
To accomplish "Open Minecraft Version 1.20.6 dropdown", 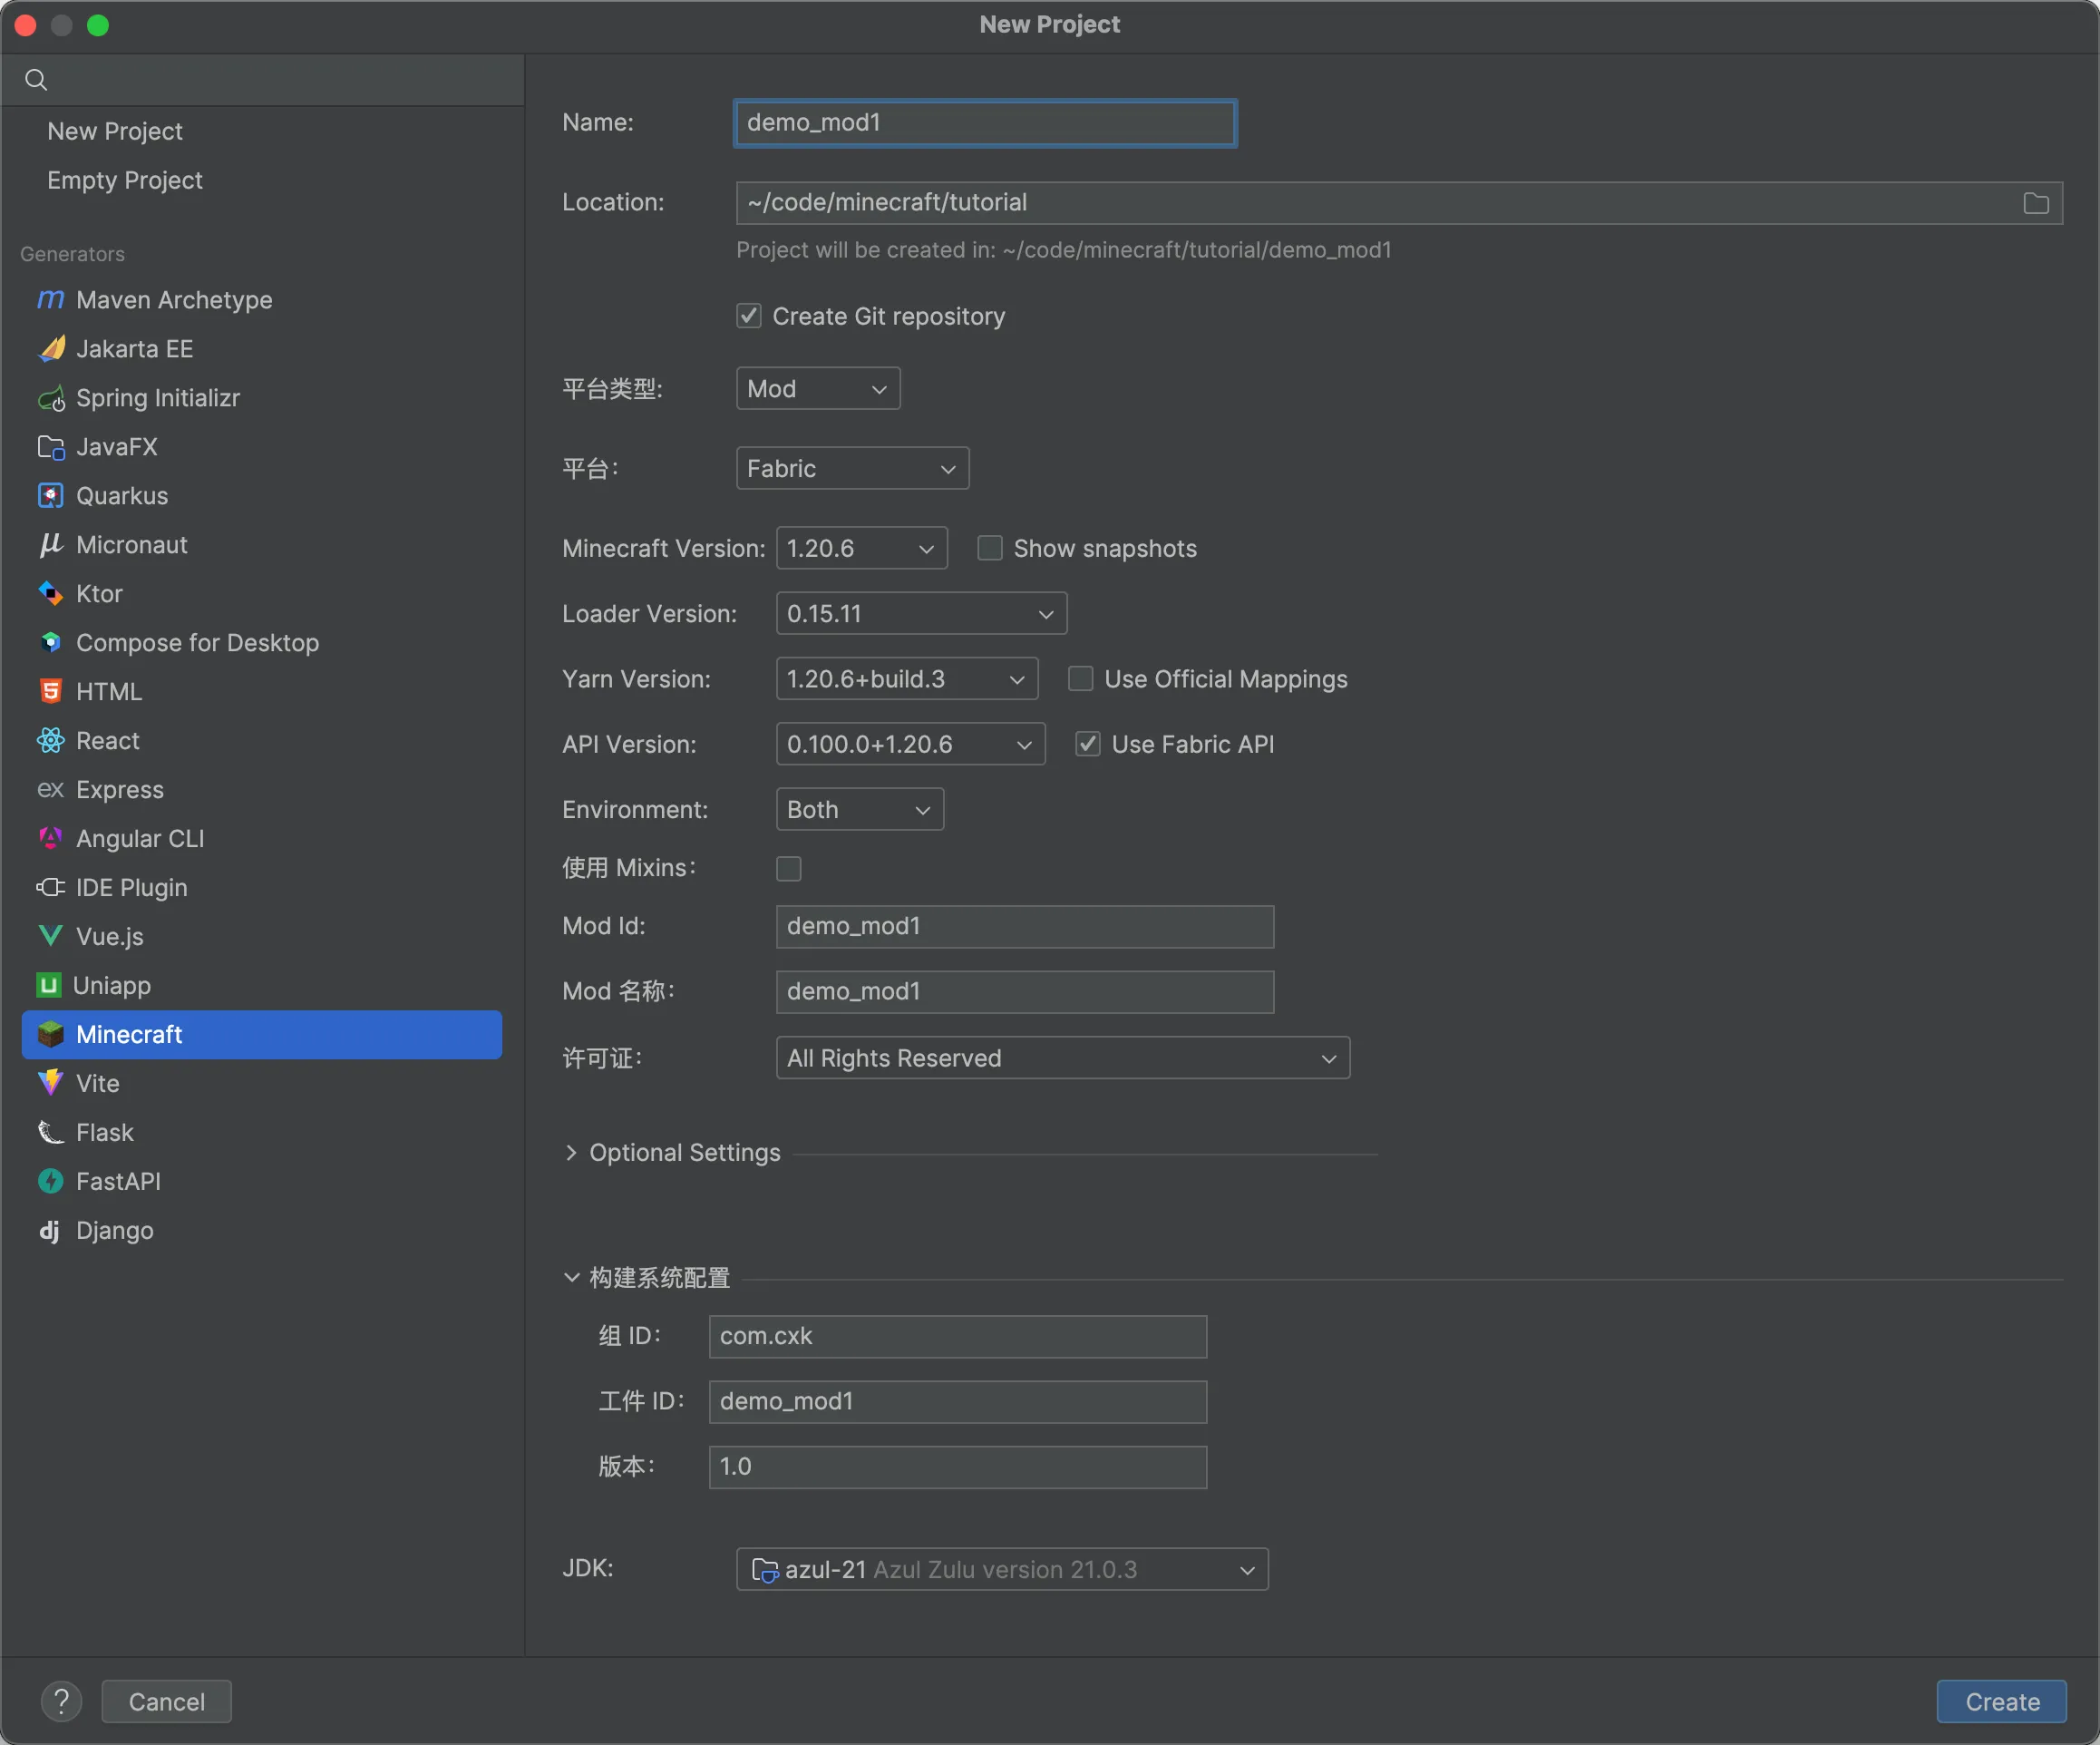I will (x=861, y=548).
